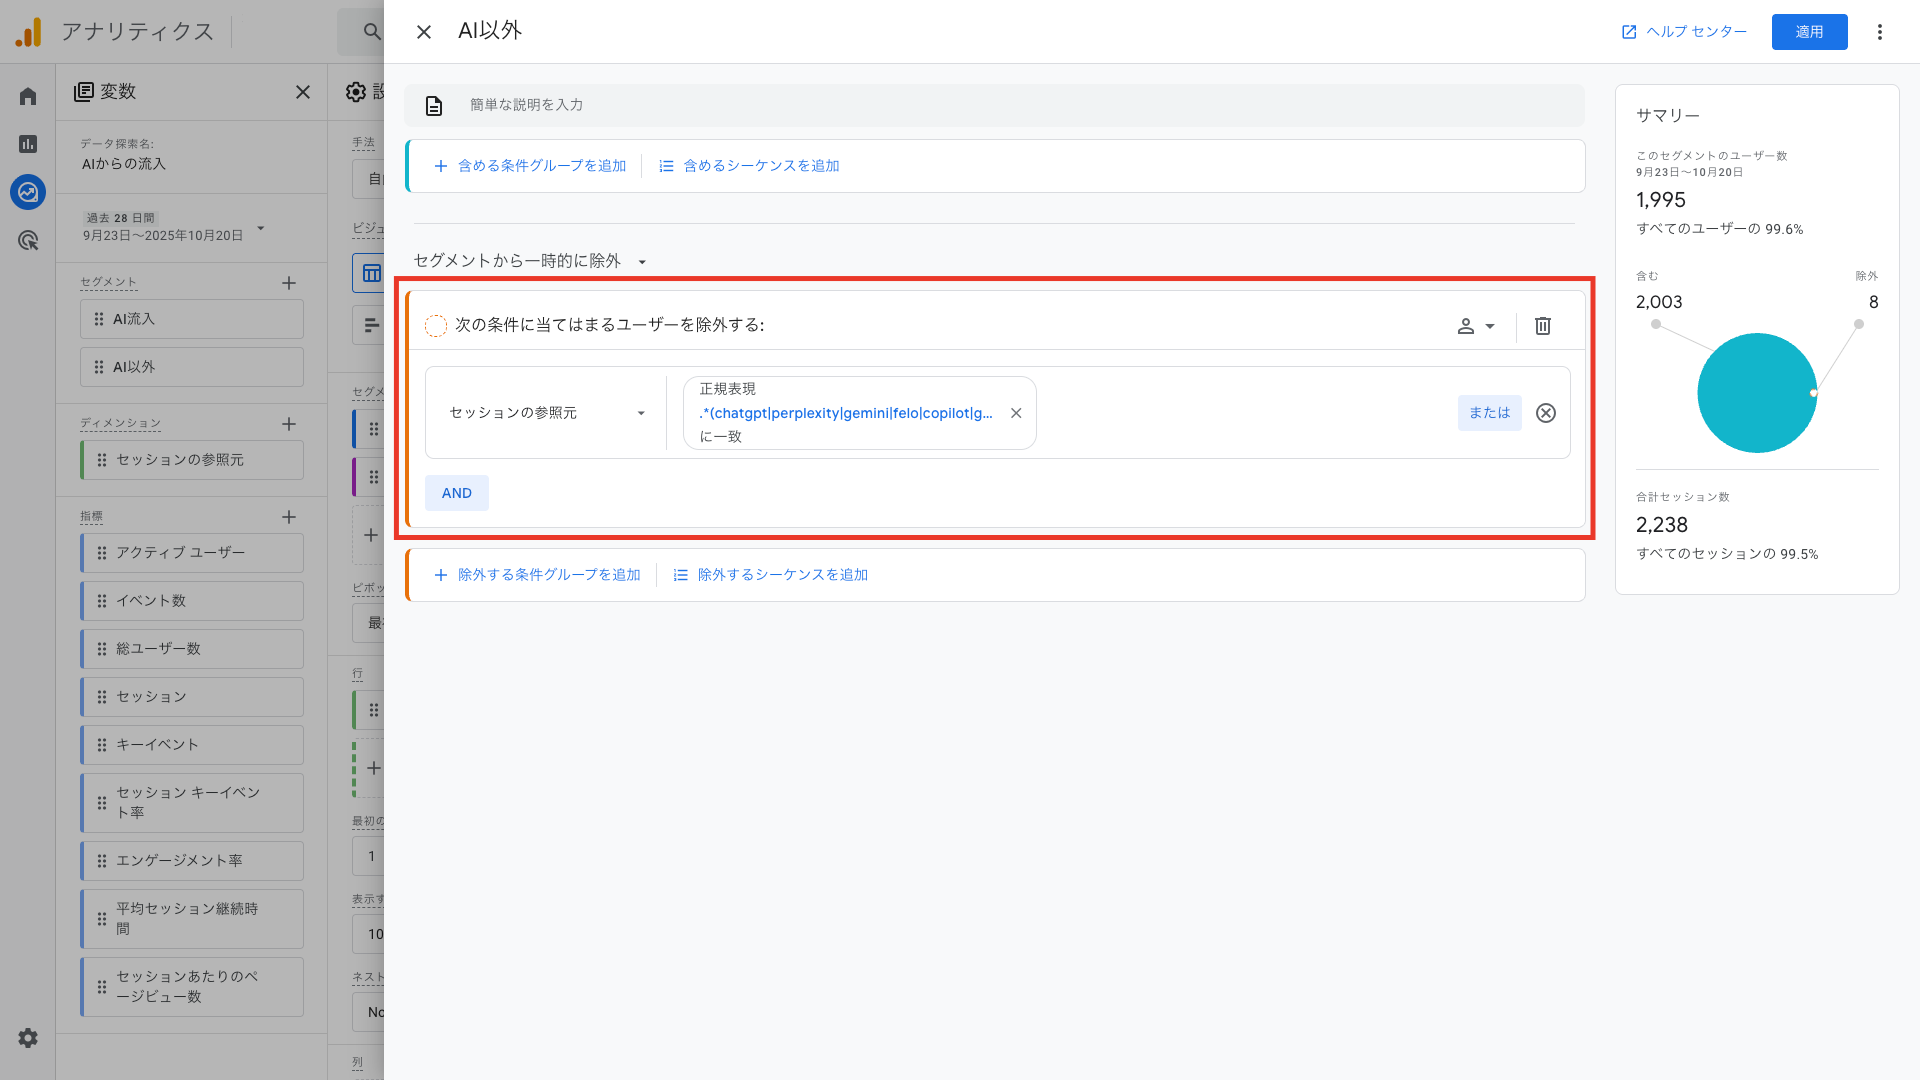
Task: Click the AND button to add another condition
Action: click(456, 492)
